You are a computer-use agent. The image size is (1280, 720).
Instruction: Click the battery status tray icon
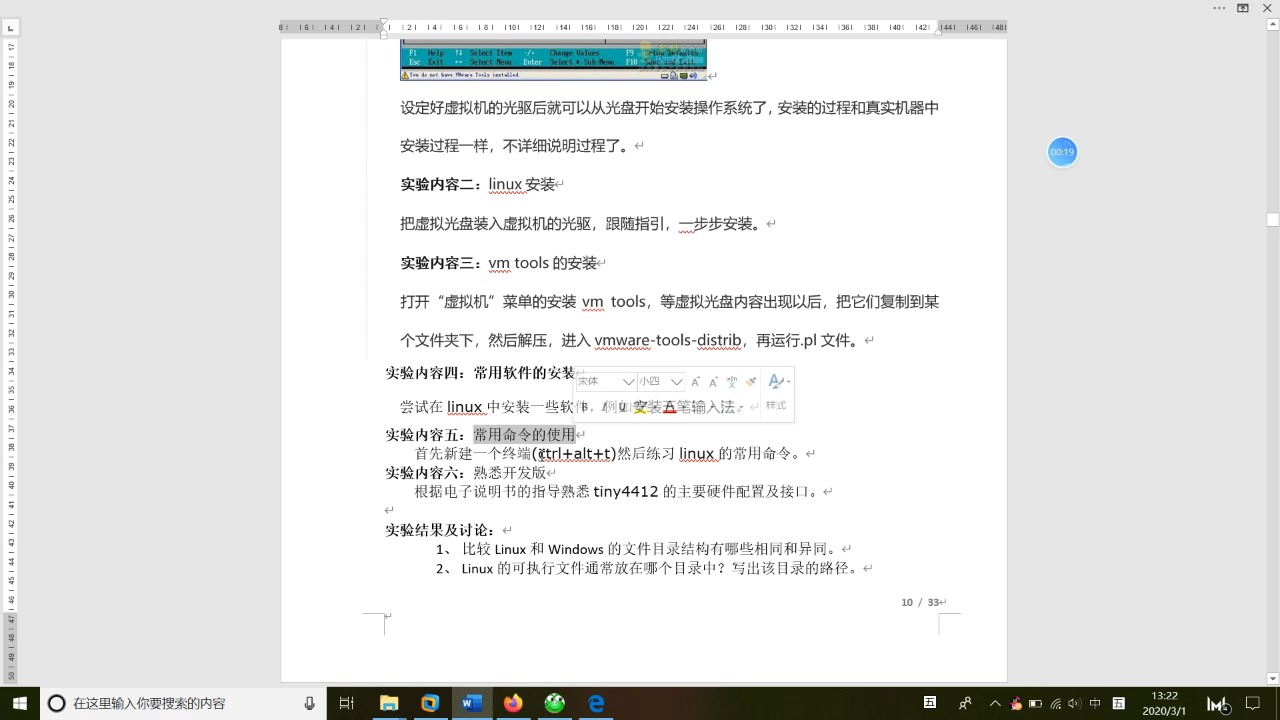click(1035, 703)
